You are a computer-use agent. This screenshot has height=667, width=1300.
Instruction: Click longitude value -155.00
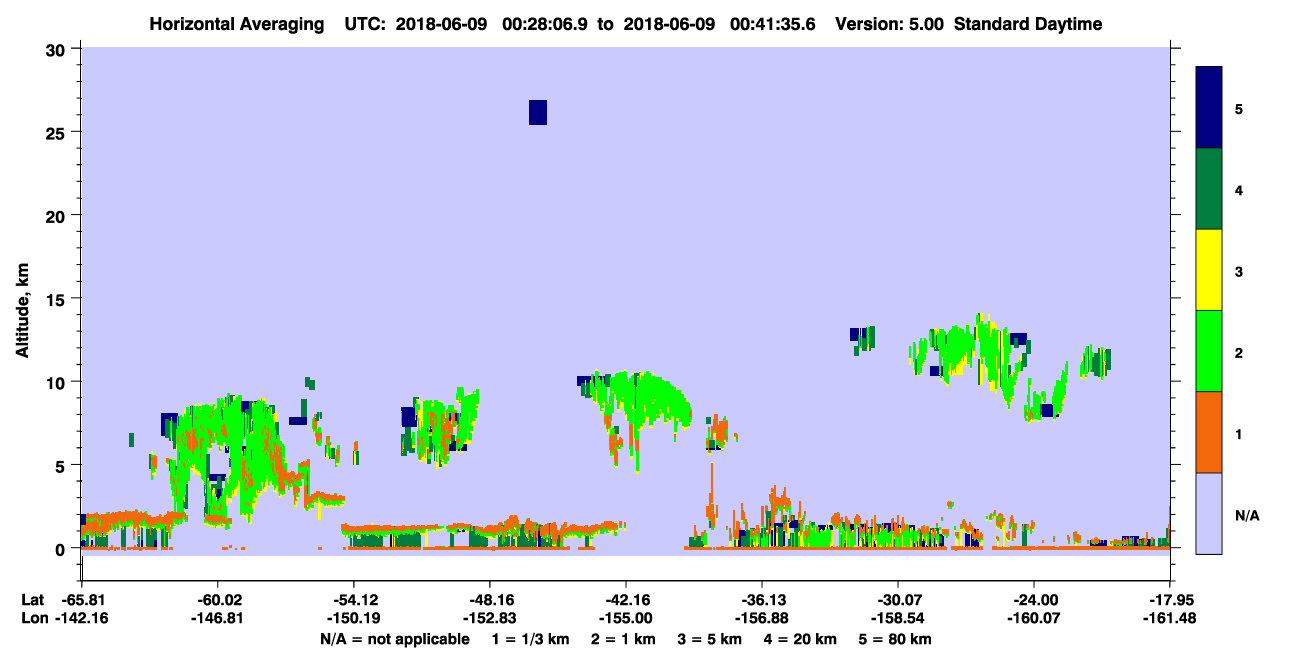pos(625,619)
